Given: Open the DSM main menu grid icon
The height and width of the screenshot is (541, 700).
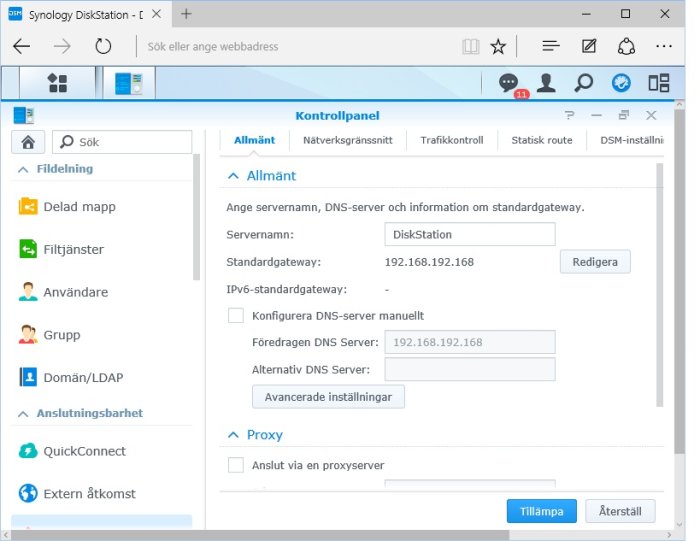Looking at the screenshot, I should coord(57,83).
